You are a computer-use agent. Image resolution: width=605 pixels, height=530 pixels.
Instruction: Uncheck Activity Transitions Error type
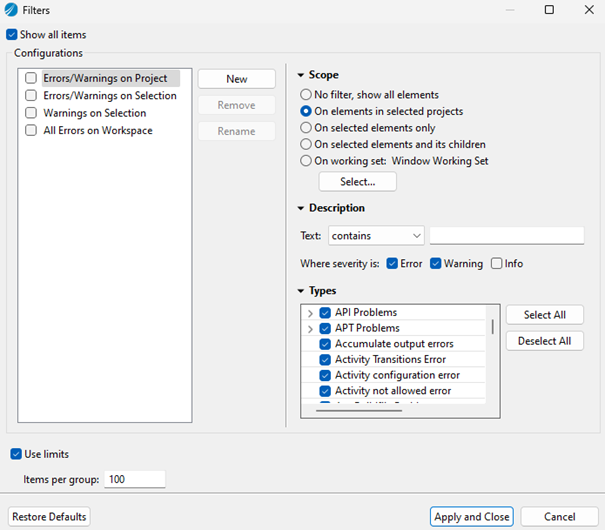click(x=325, y=360)
